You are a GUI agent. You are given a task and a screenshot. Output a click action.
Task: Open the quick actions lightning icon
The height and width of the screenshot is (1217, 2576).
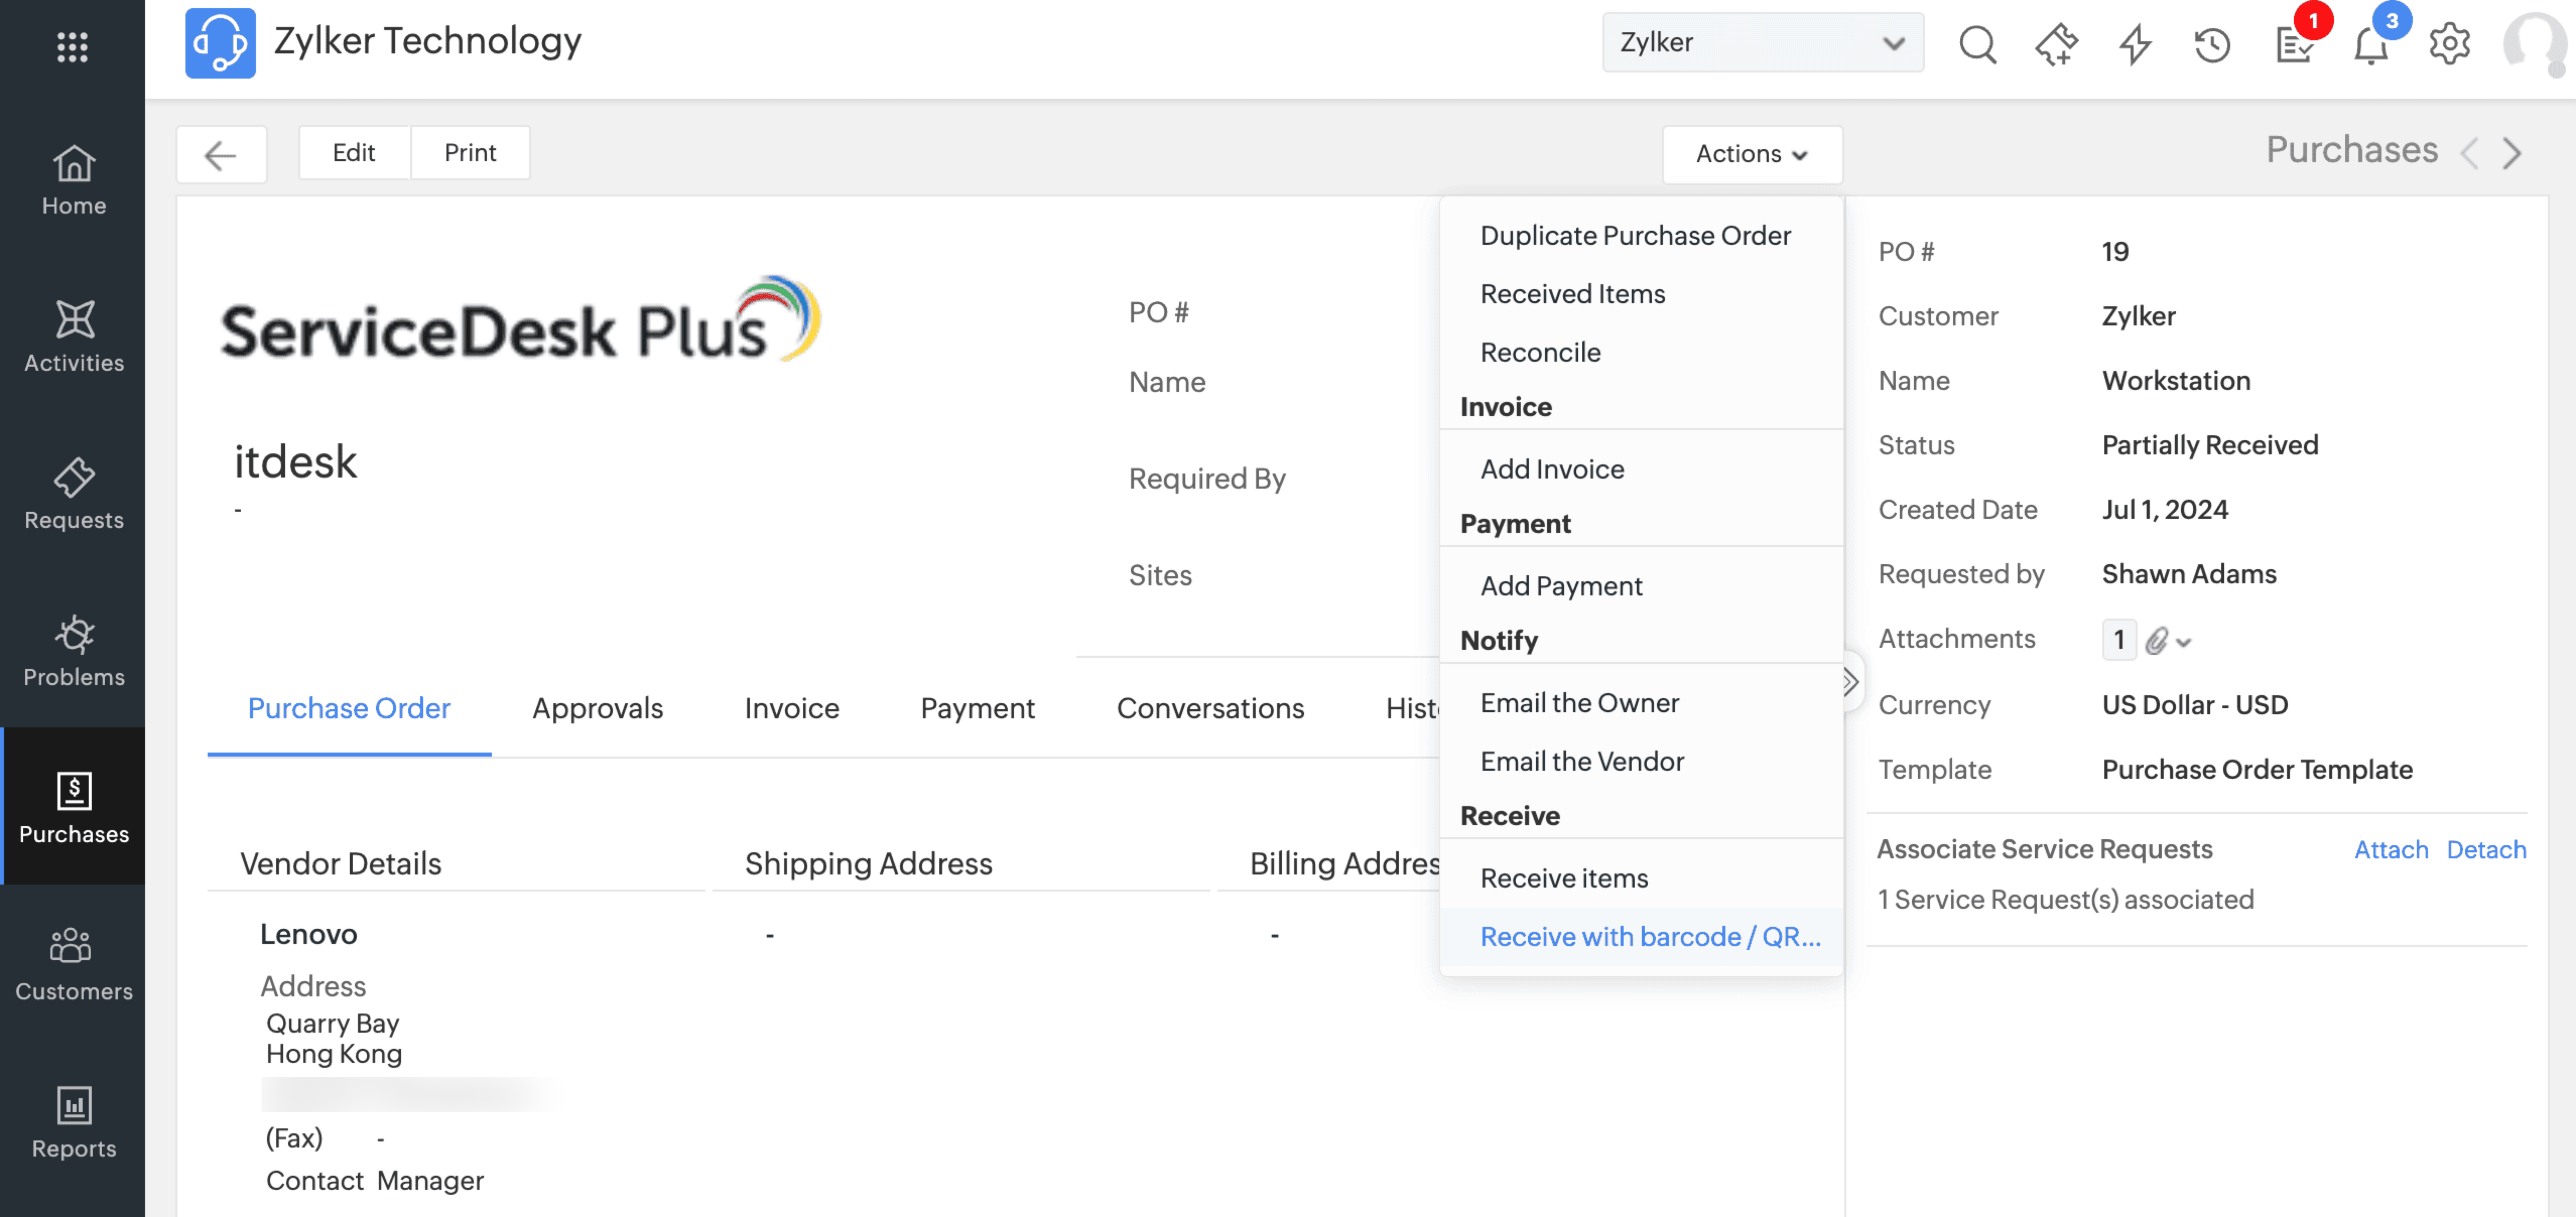[2134, 44]
